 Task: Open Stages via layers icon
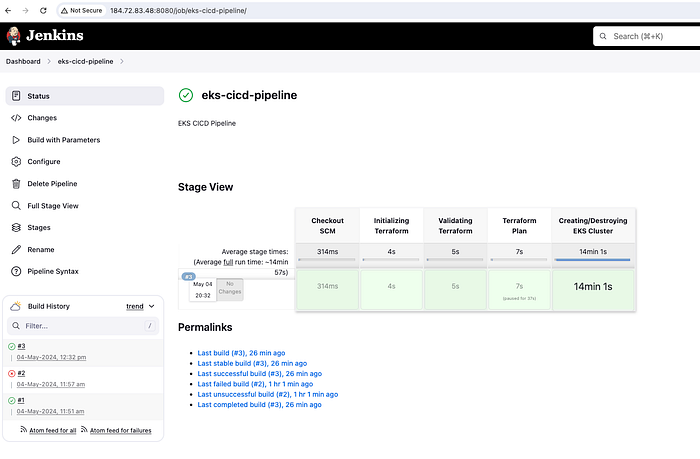(x=16, y=227)
